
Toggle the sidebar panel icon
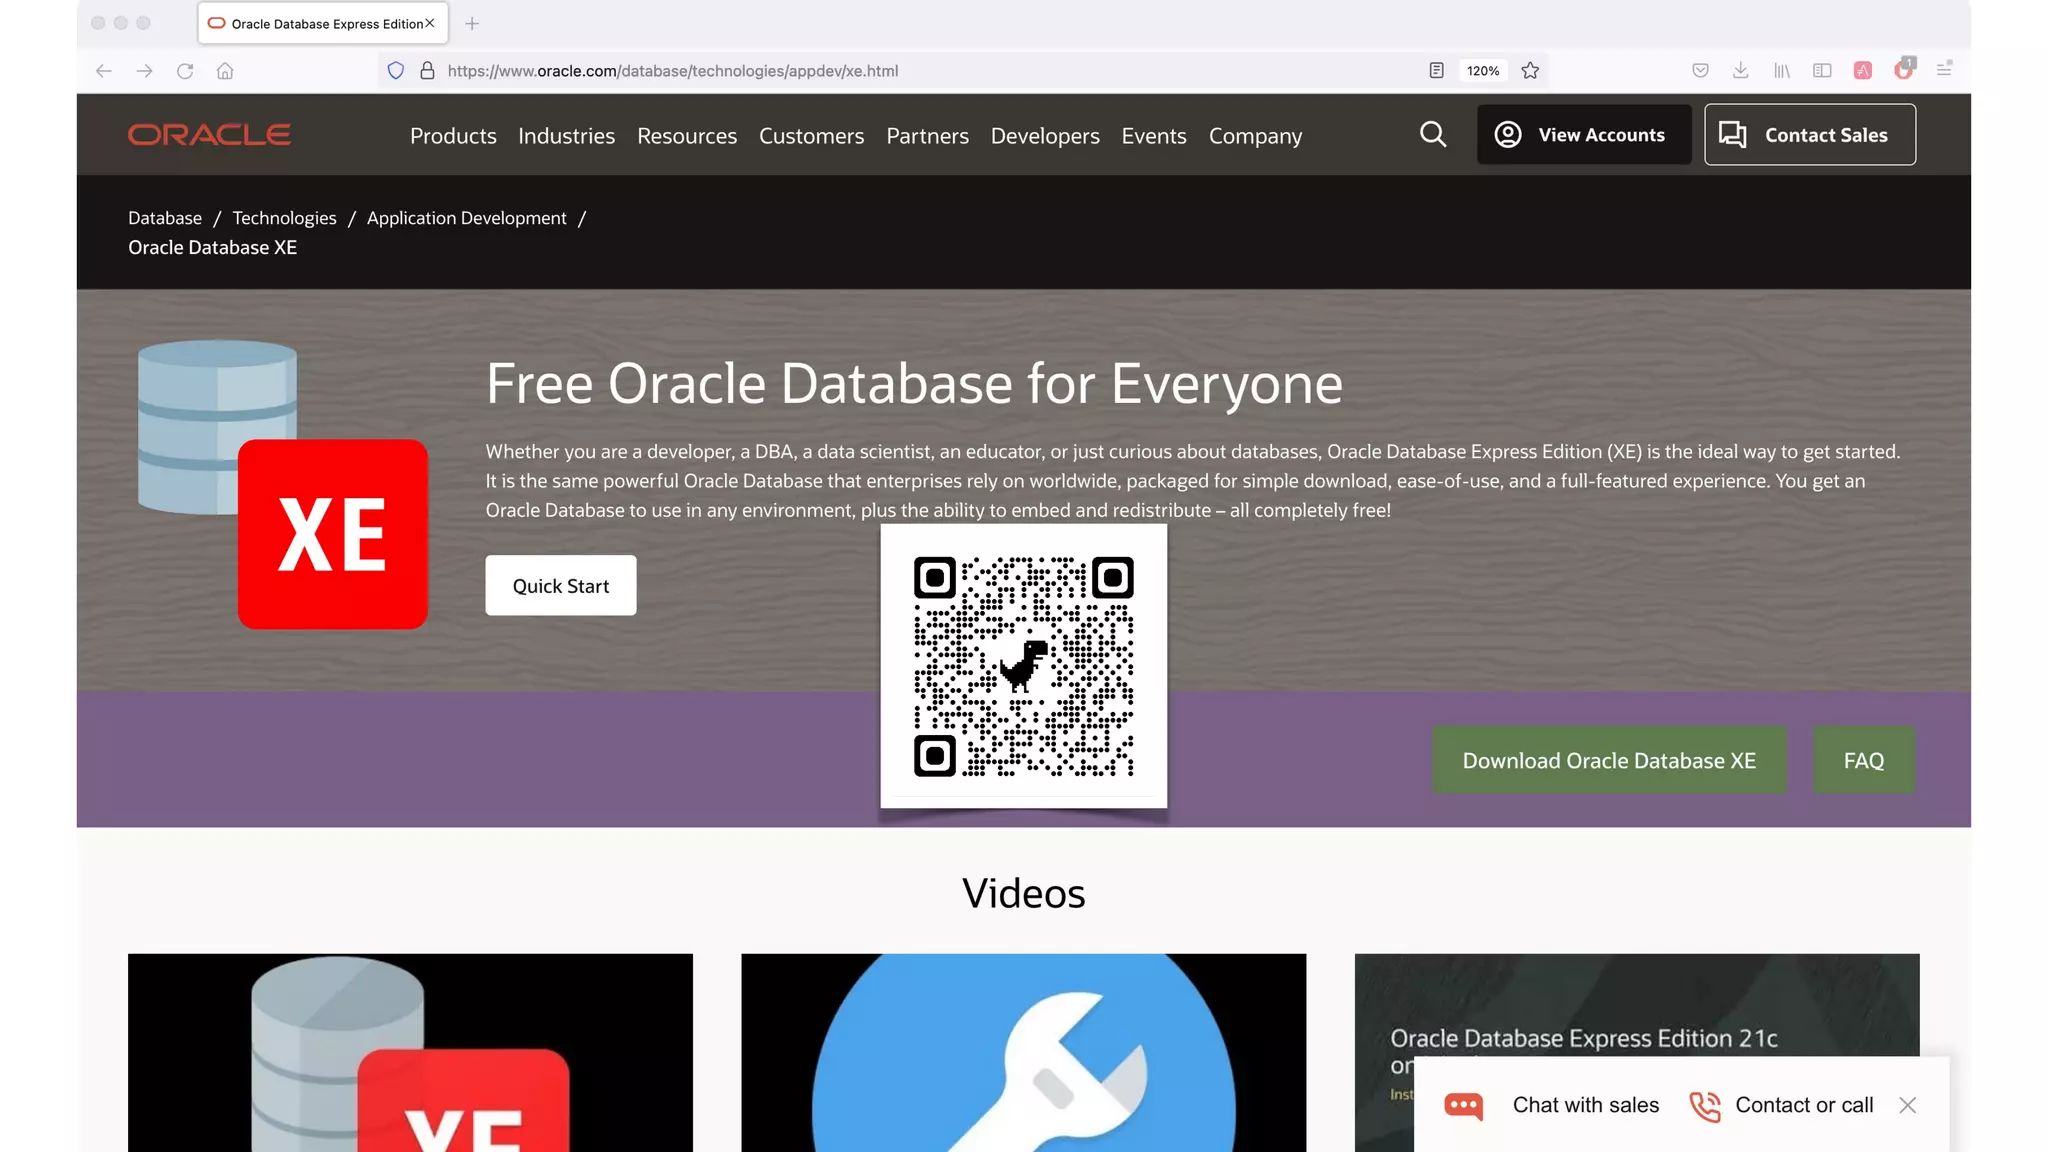pyautogui.click(x=1822, y=71)
